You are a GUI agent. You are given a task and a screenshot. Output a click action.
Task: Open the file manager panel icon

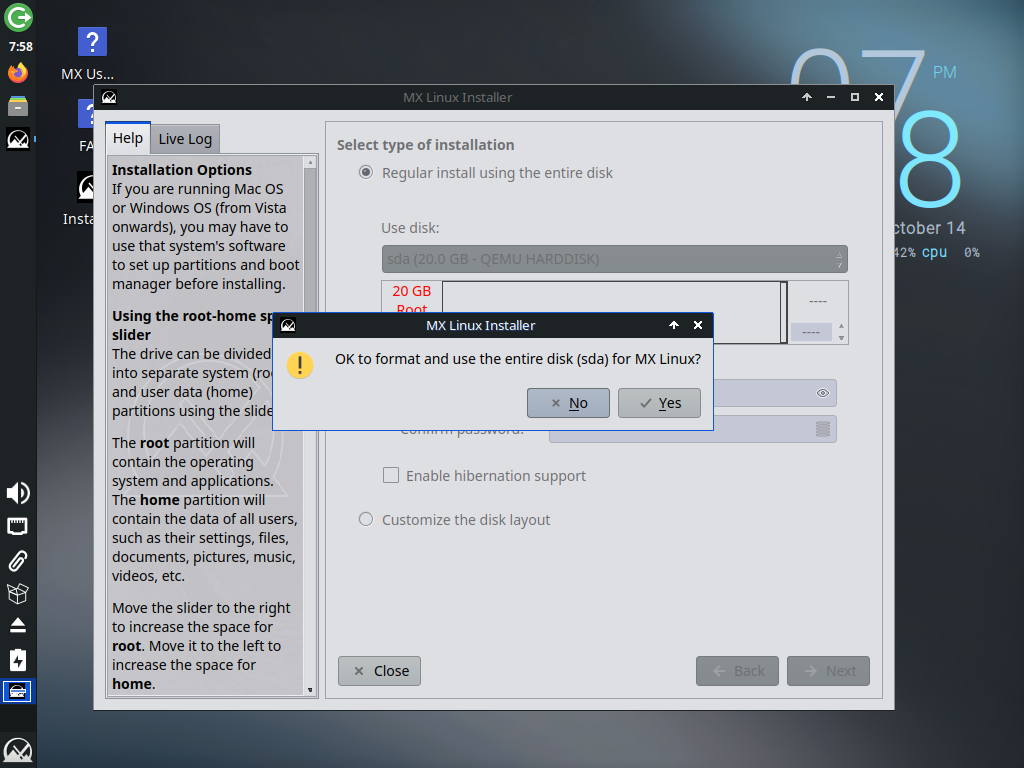(18, 106)
